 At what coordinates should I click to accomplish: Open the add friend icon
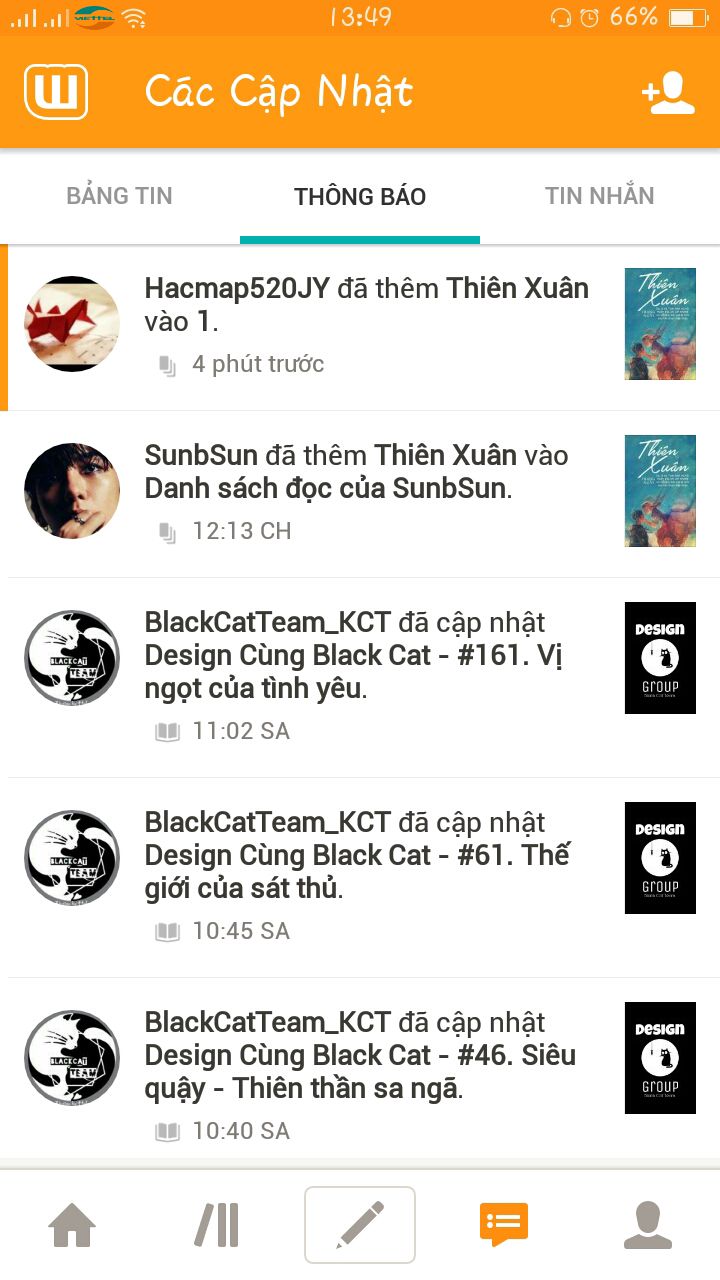(668, 93)
